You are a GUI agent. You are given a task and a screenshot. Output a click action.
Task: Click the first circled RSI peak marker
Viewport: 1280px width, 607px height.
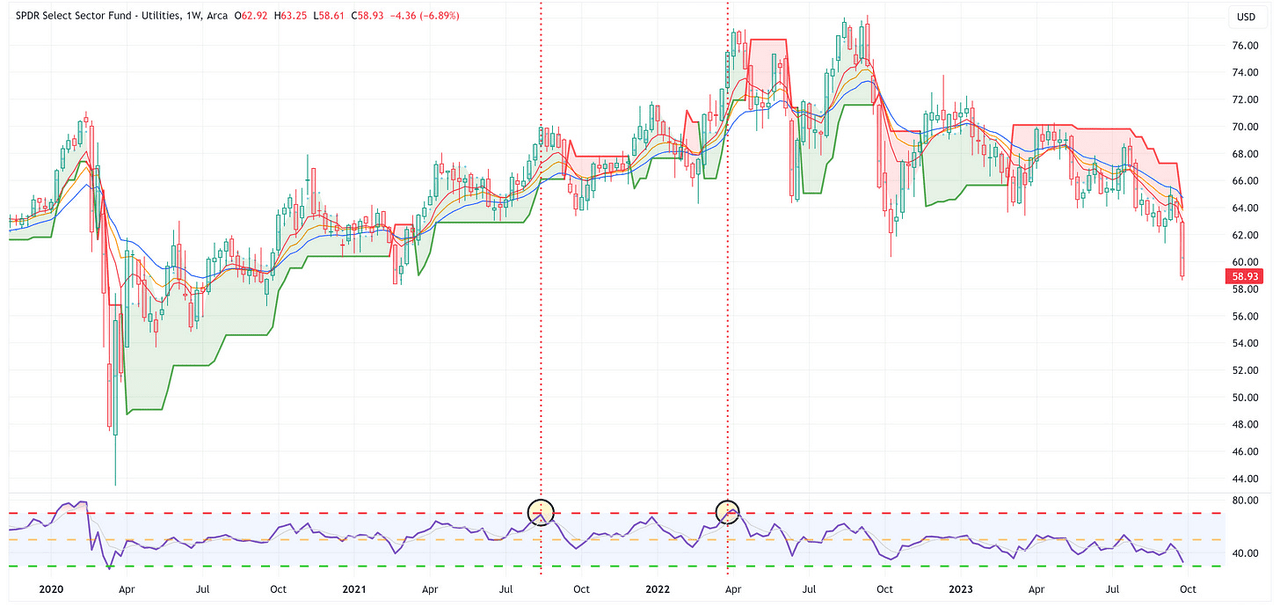(540, 513)
